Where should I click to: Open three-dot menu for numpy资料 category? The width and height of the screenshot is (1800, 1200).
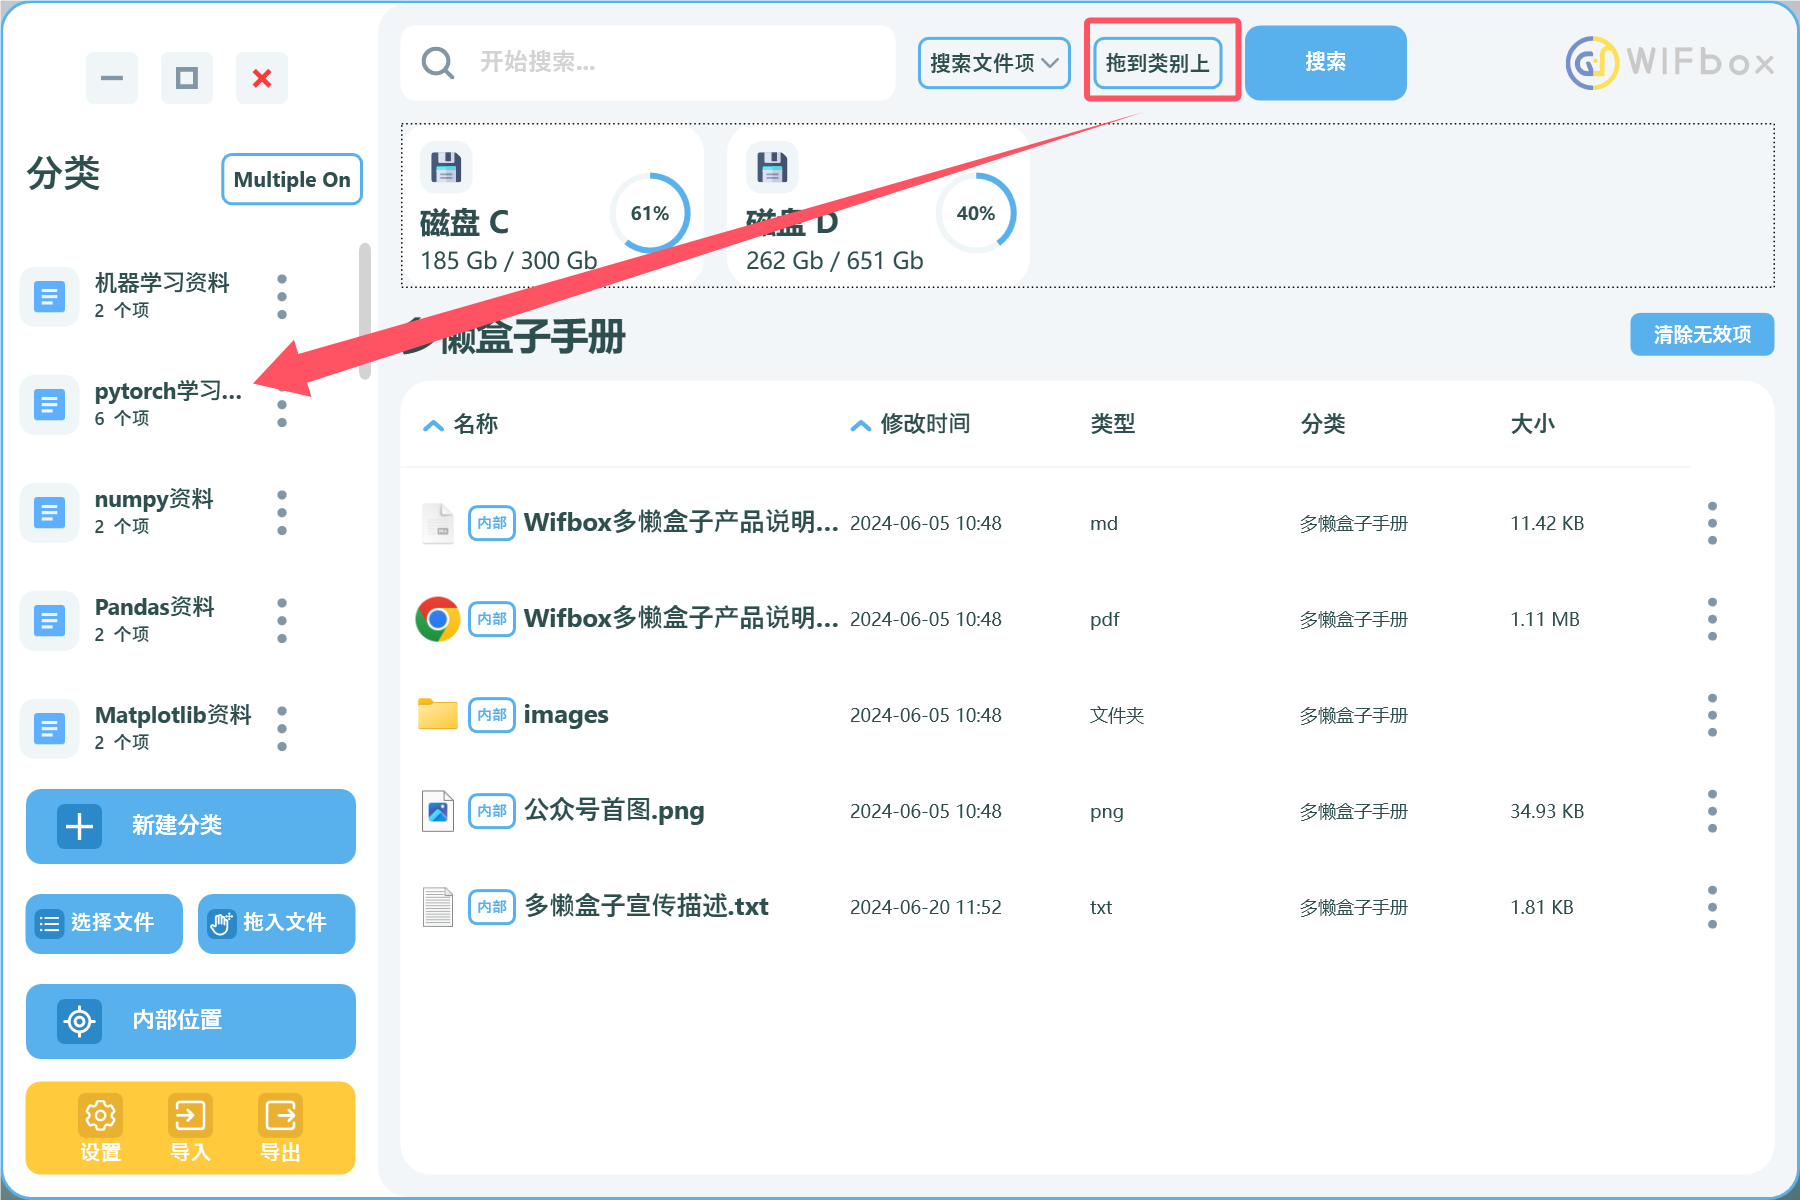[x=282, y=513]
